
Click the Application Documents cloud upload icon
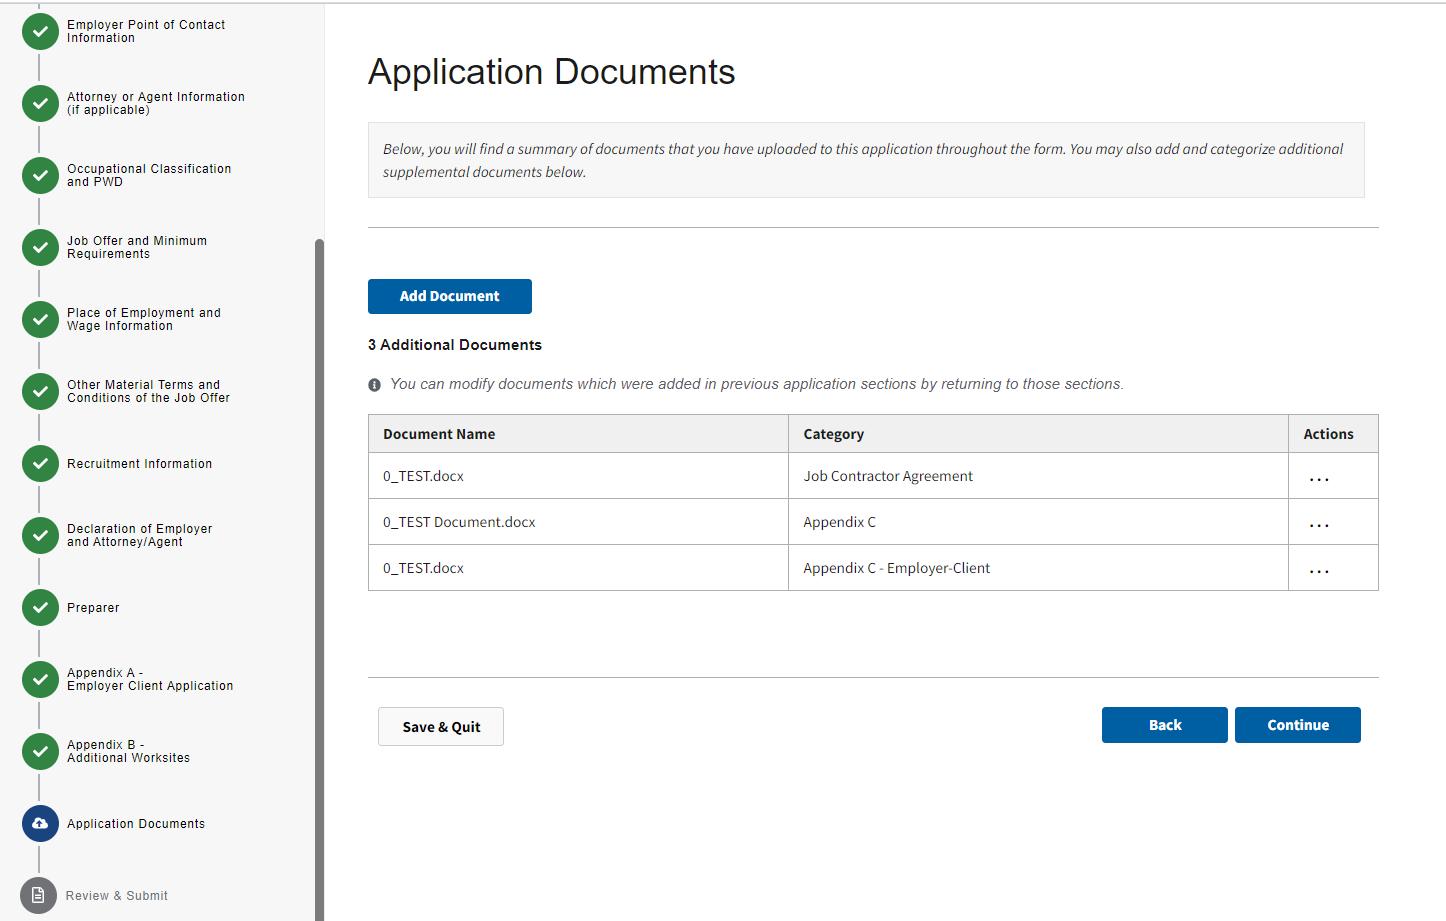click(x=40, y=824)
